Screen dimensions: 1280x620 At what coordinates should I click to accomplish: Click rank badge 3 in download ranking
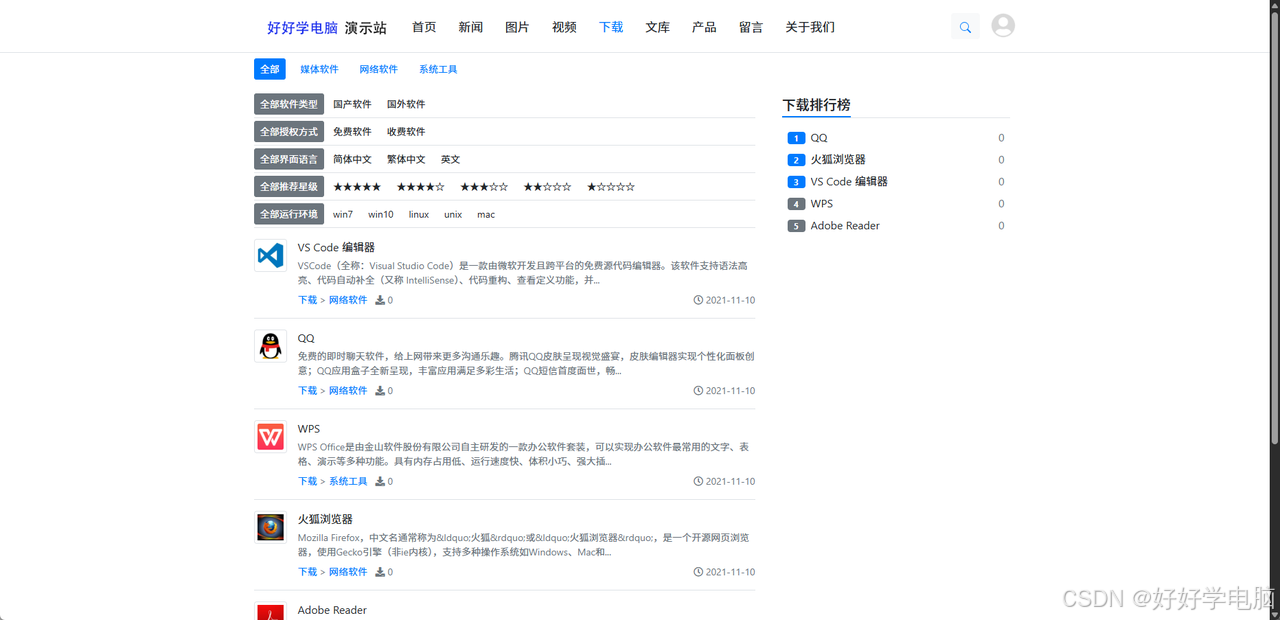pyautogui.click(x=796, y=182)
